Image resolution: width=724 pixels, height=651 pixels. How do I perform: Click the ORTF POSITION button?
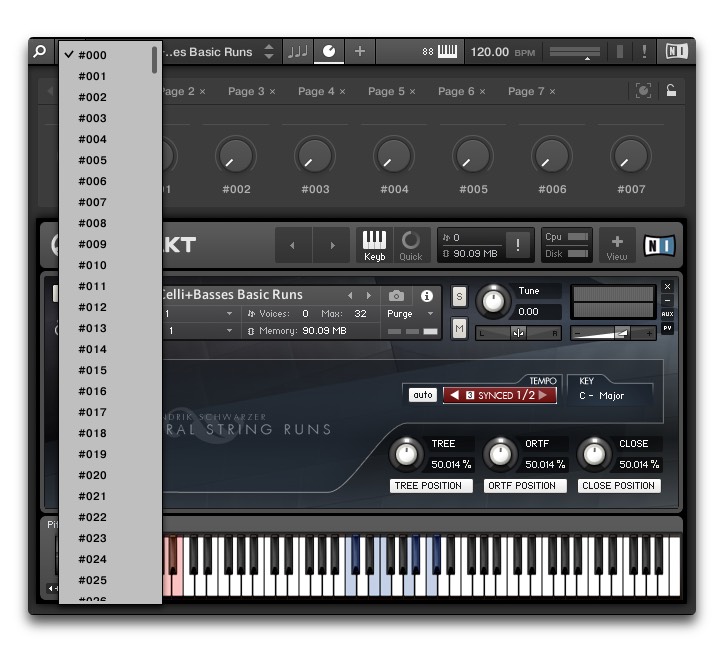(x=525, y=486)
